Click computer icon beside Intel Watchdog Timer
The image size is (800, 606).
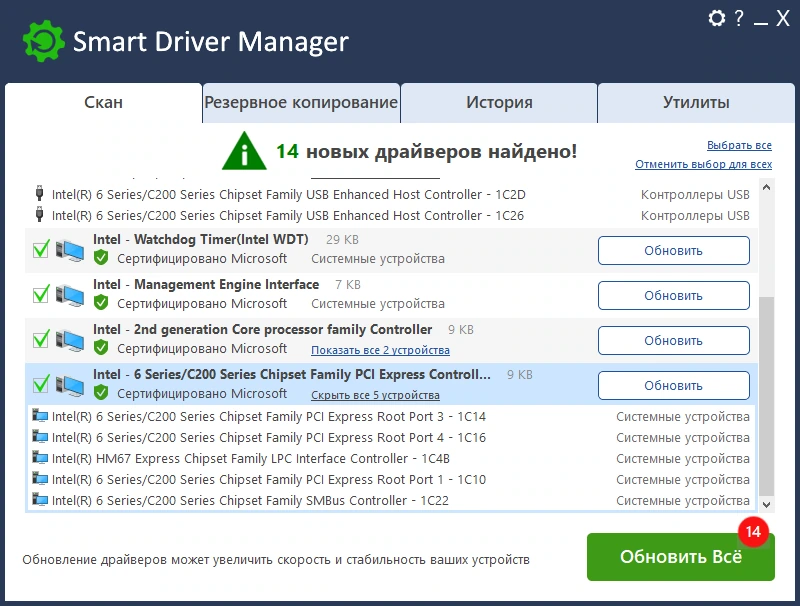coord(70,250)
